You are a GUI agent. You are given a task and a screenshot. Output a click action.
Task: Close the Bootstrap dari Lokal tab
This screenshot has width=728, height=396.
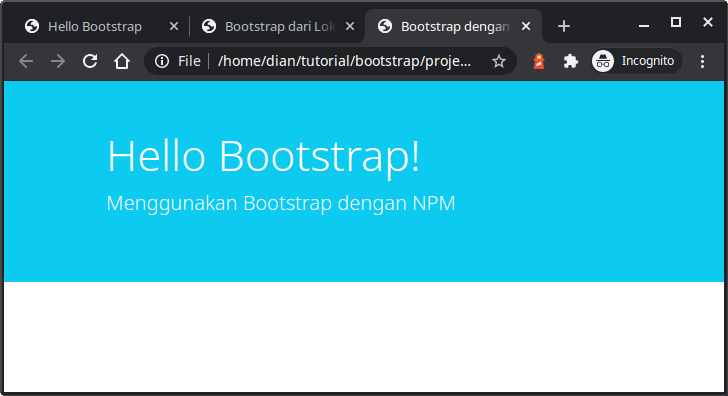click(x=350, y=26)
